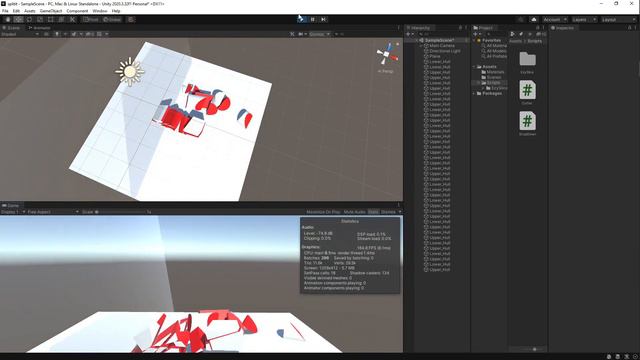640x360 pixels.
Task: Click the Persp projection label
Action: point(385,71)
